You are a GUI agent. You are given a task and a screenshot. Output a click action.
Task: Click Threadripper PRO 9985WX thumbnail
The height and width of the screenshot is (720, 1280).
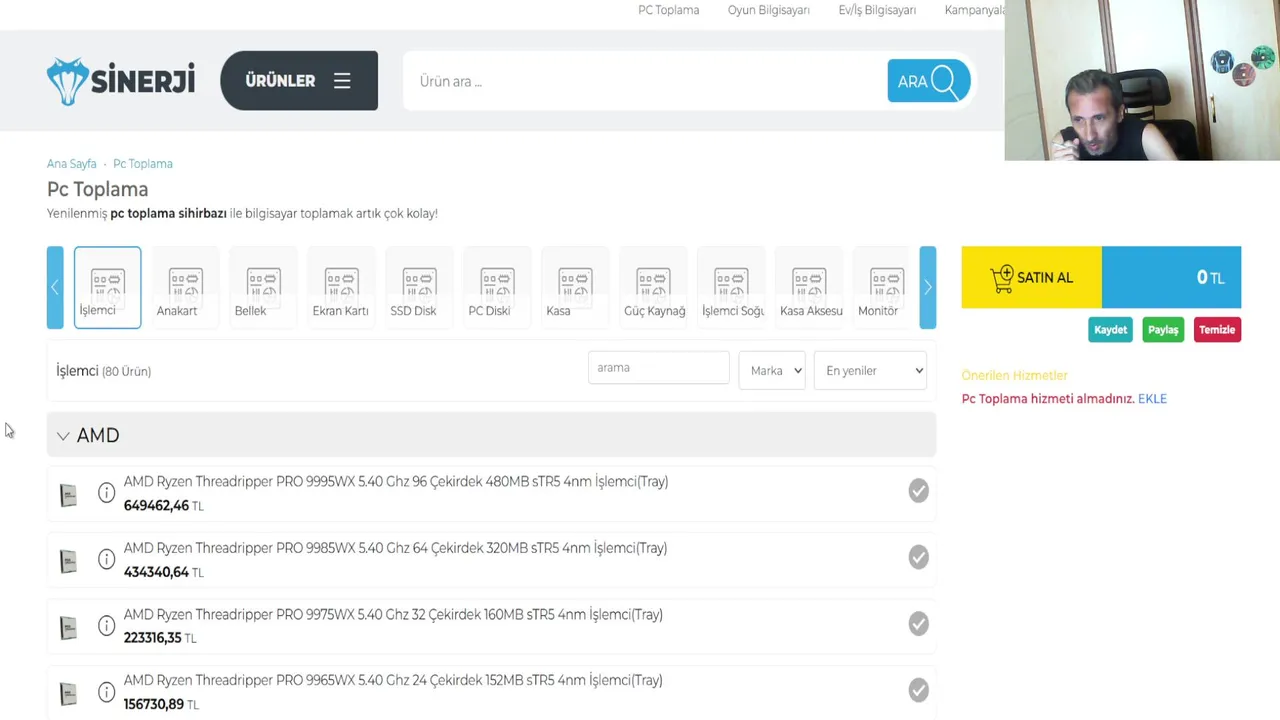[x=68, y=561]
